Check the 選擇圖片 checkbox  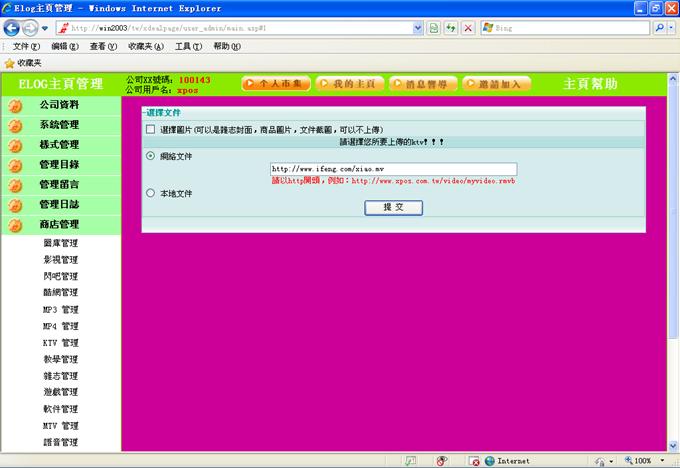[x=151, y=130]
